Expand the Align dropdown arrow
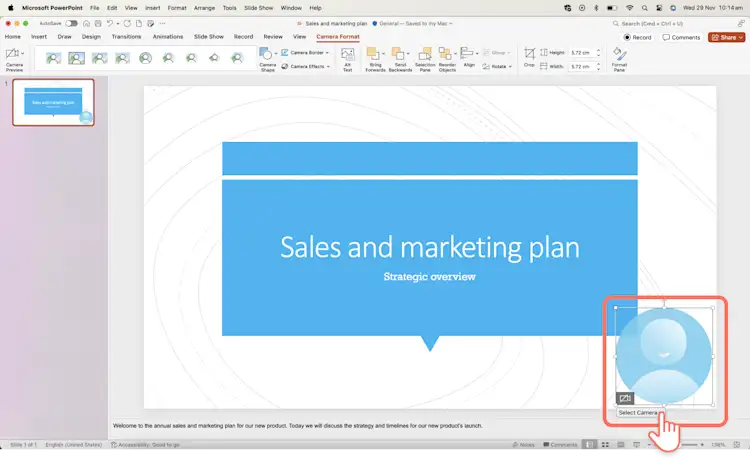This screenshot has width=750, height=460. click(x=477, y=53)
